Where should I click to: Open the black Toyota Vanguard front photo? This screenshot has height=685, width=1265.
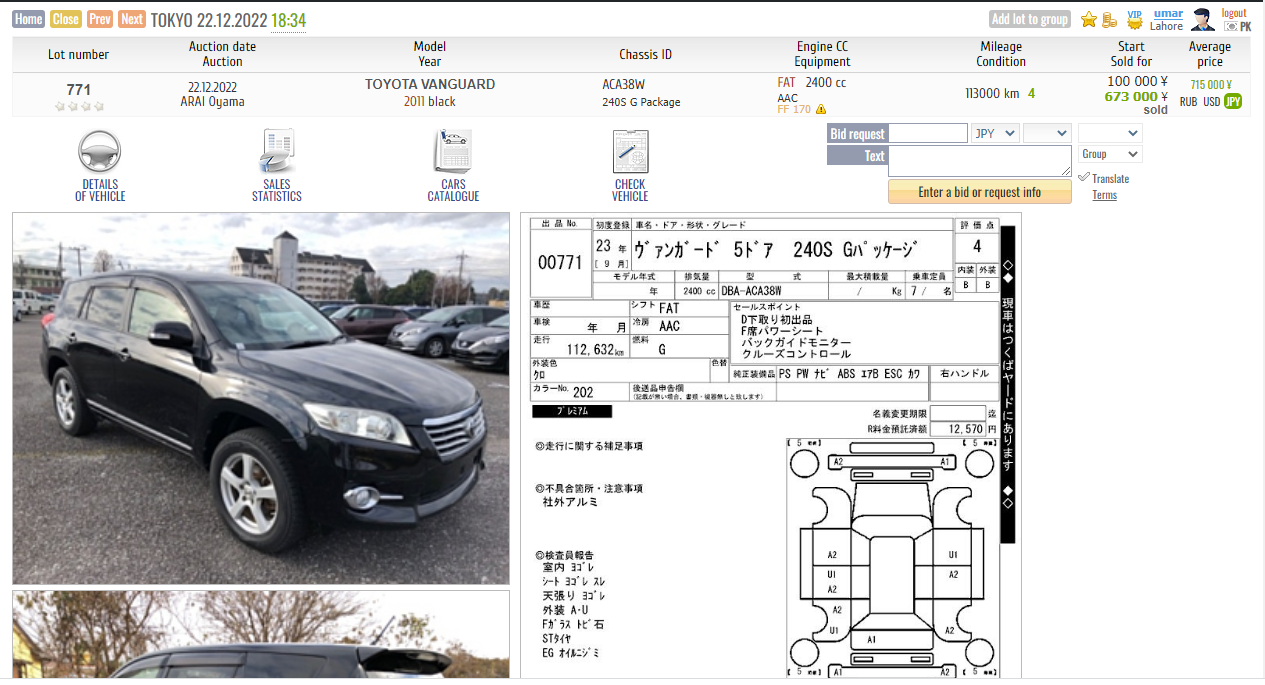click(261, 398)
